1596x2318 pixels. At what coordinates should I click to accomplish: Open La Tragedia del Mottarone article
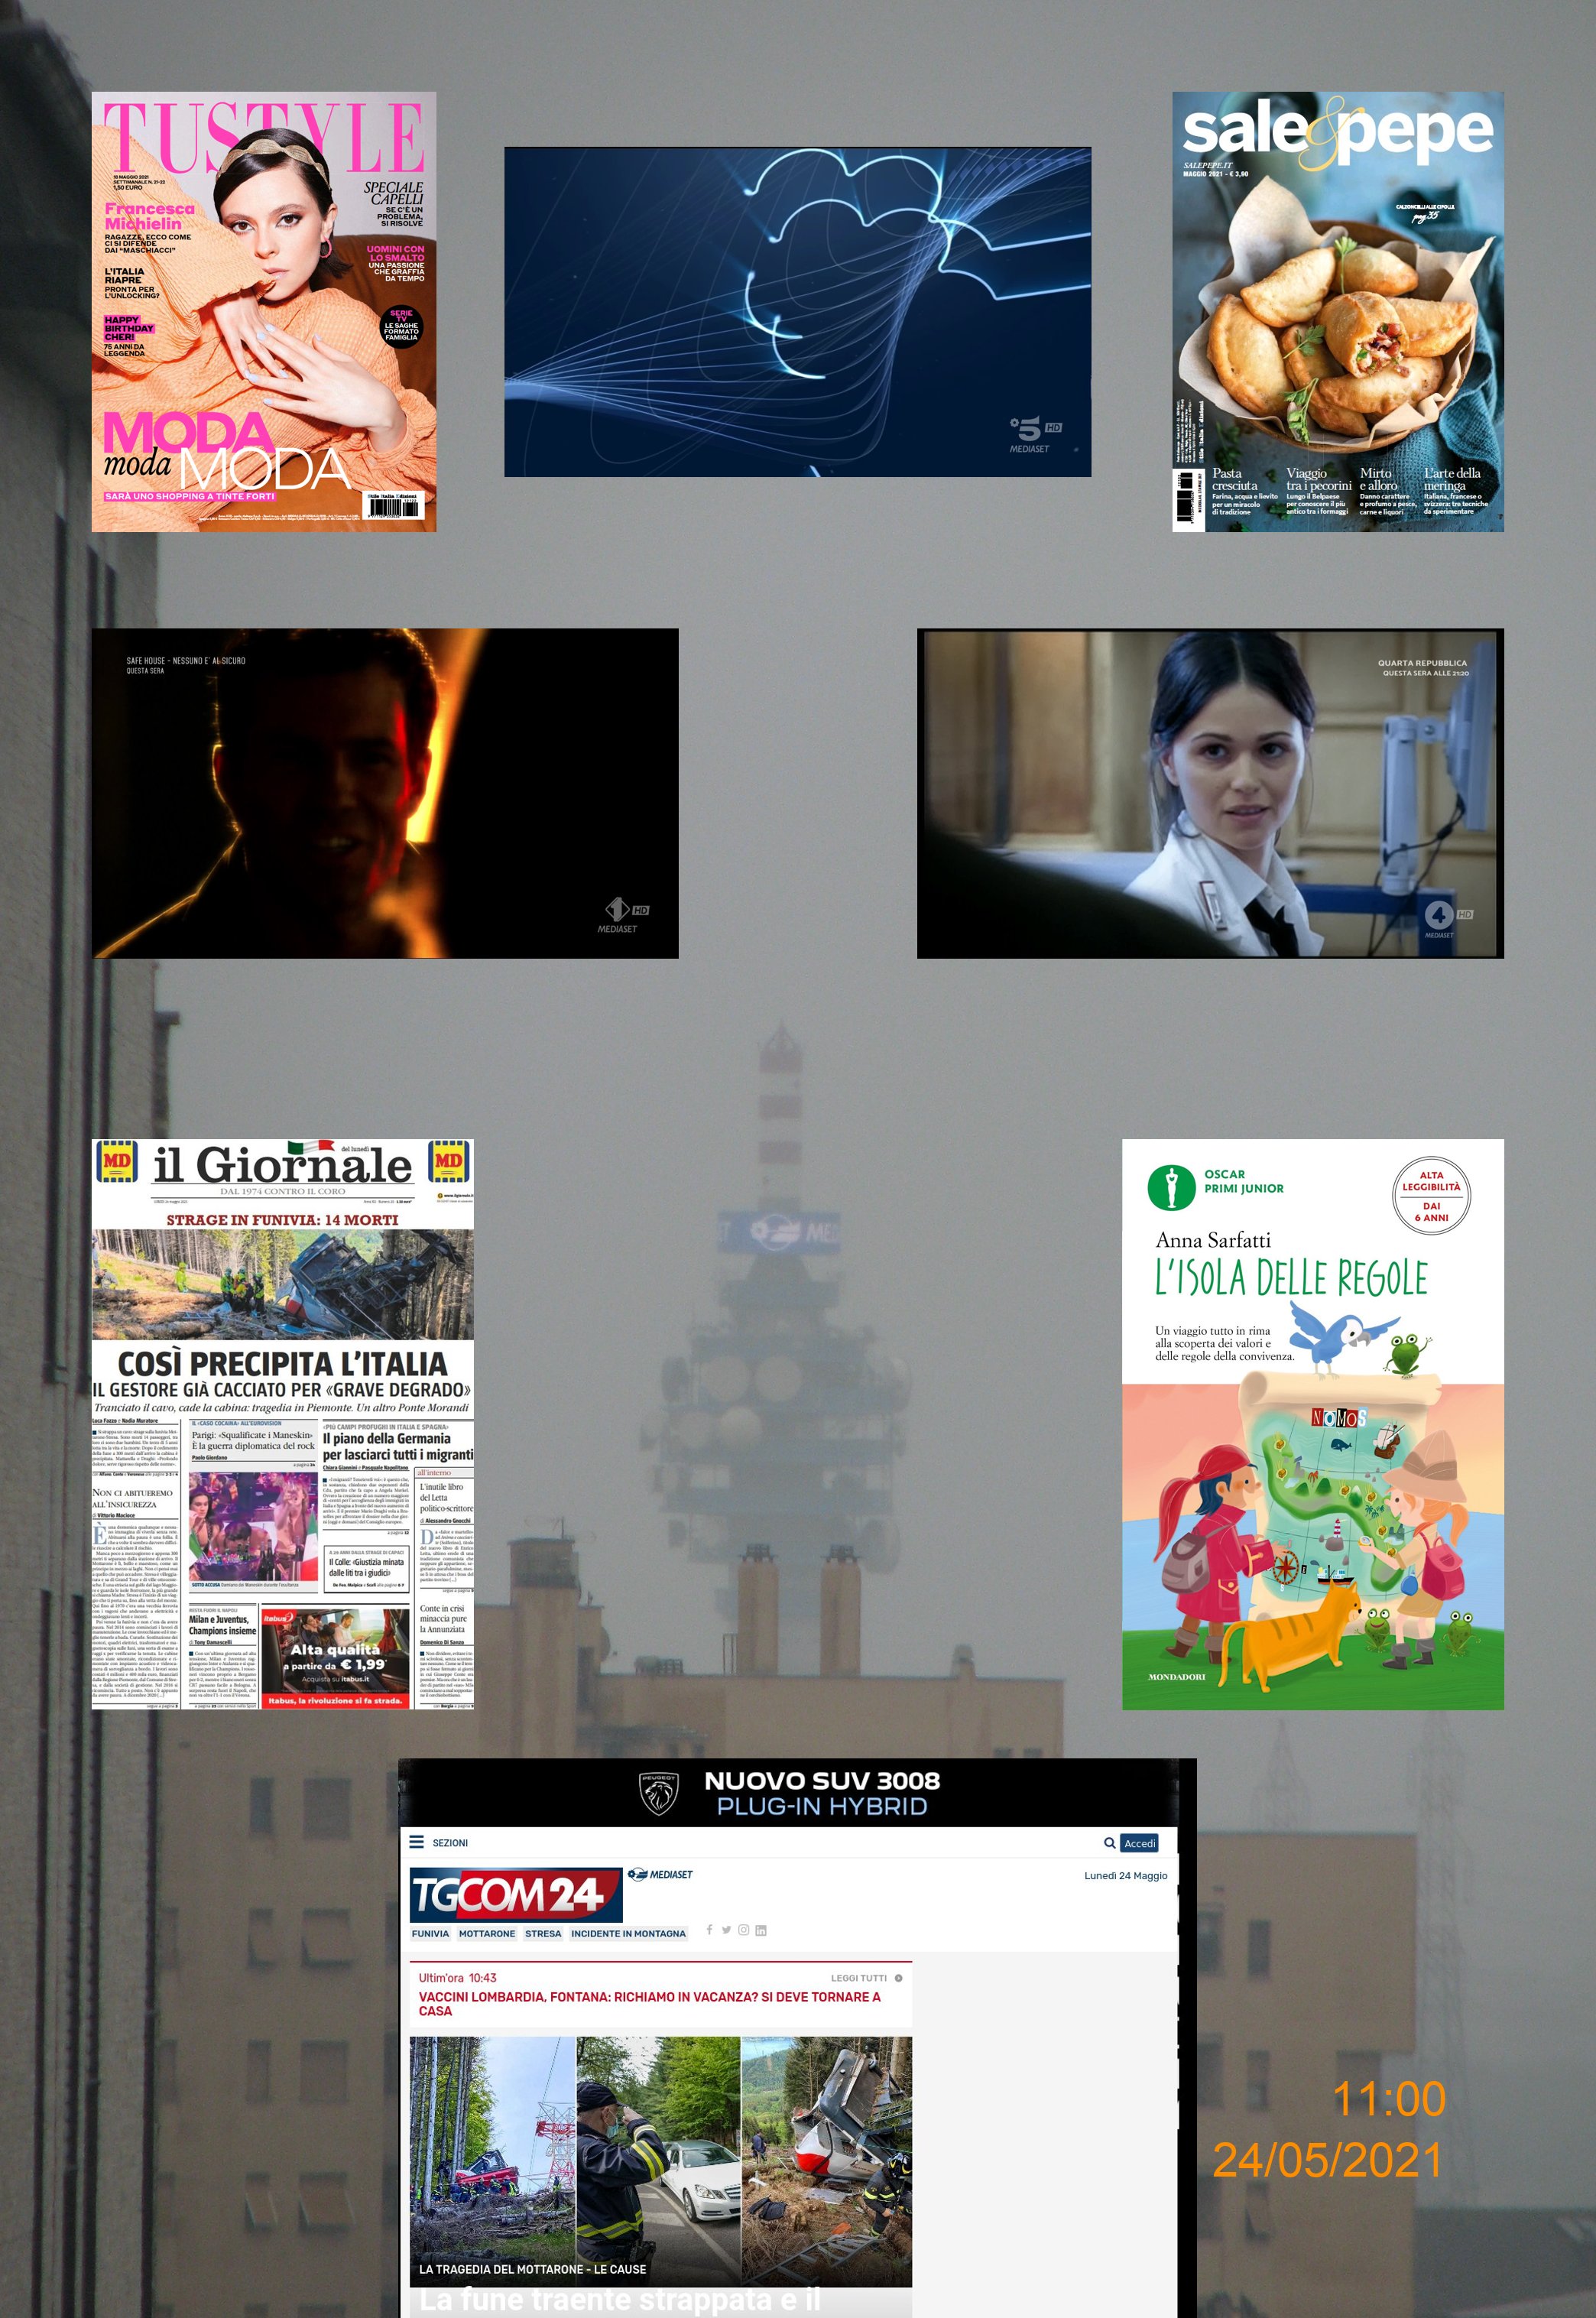click(x=532, y=2269)
